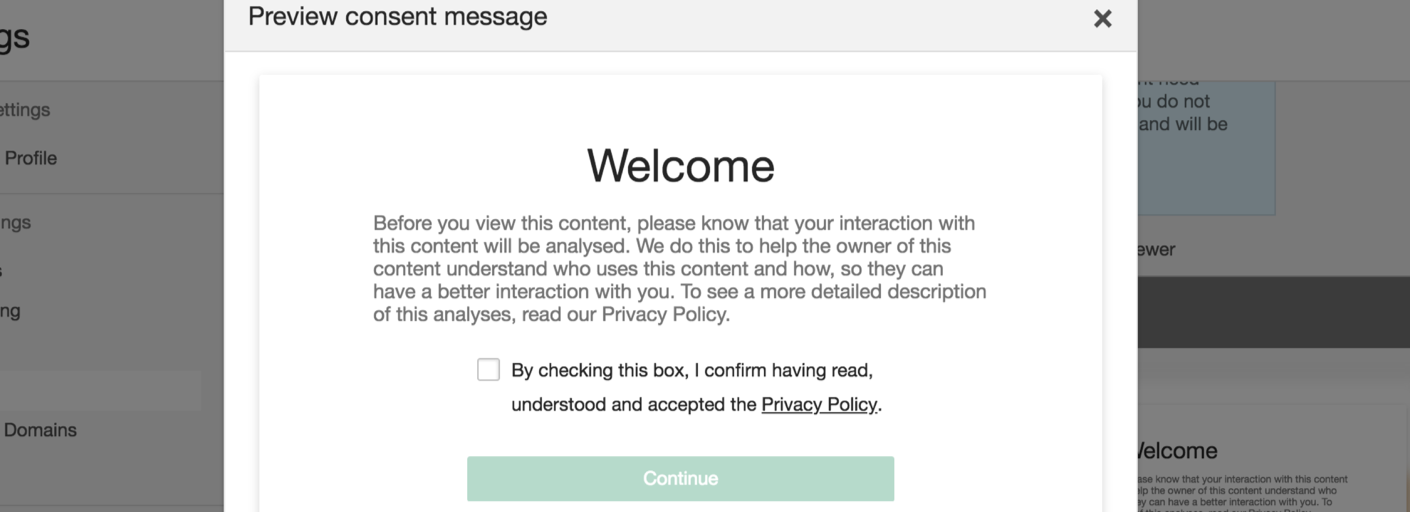Click the dark gray bar at right
Screen dimensions: 1410x512
pyautogui.click(x=1273, y=312)
